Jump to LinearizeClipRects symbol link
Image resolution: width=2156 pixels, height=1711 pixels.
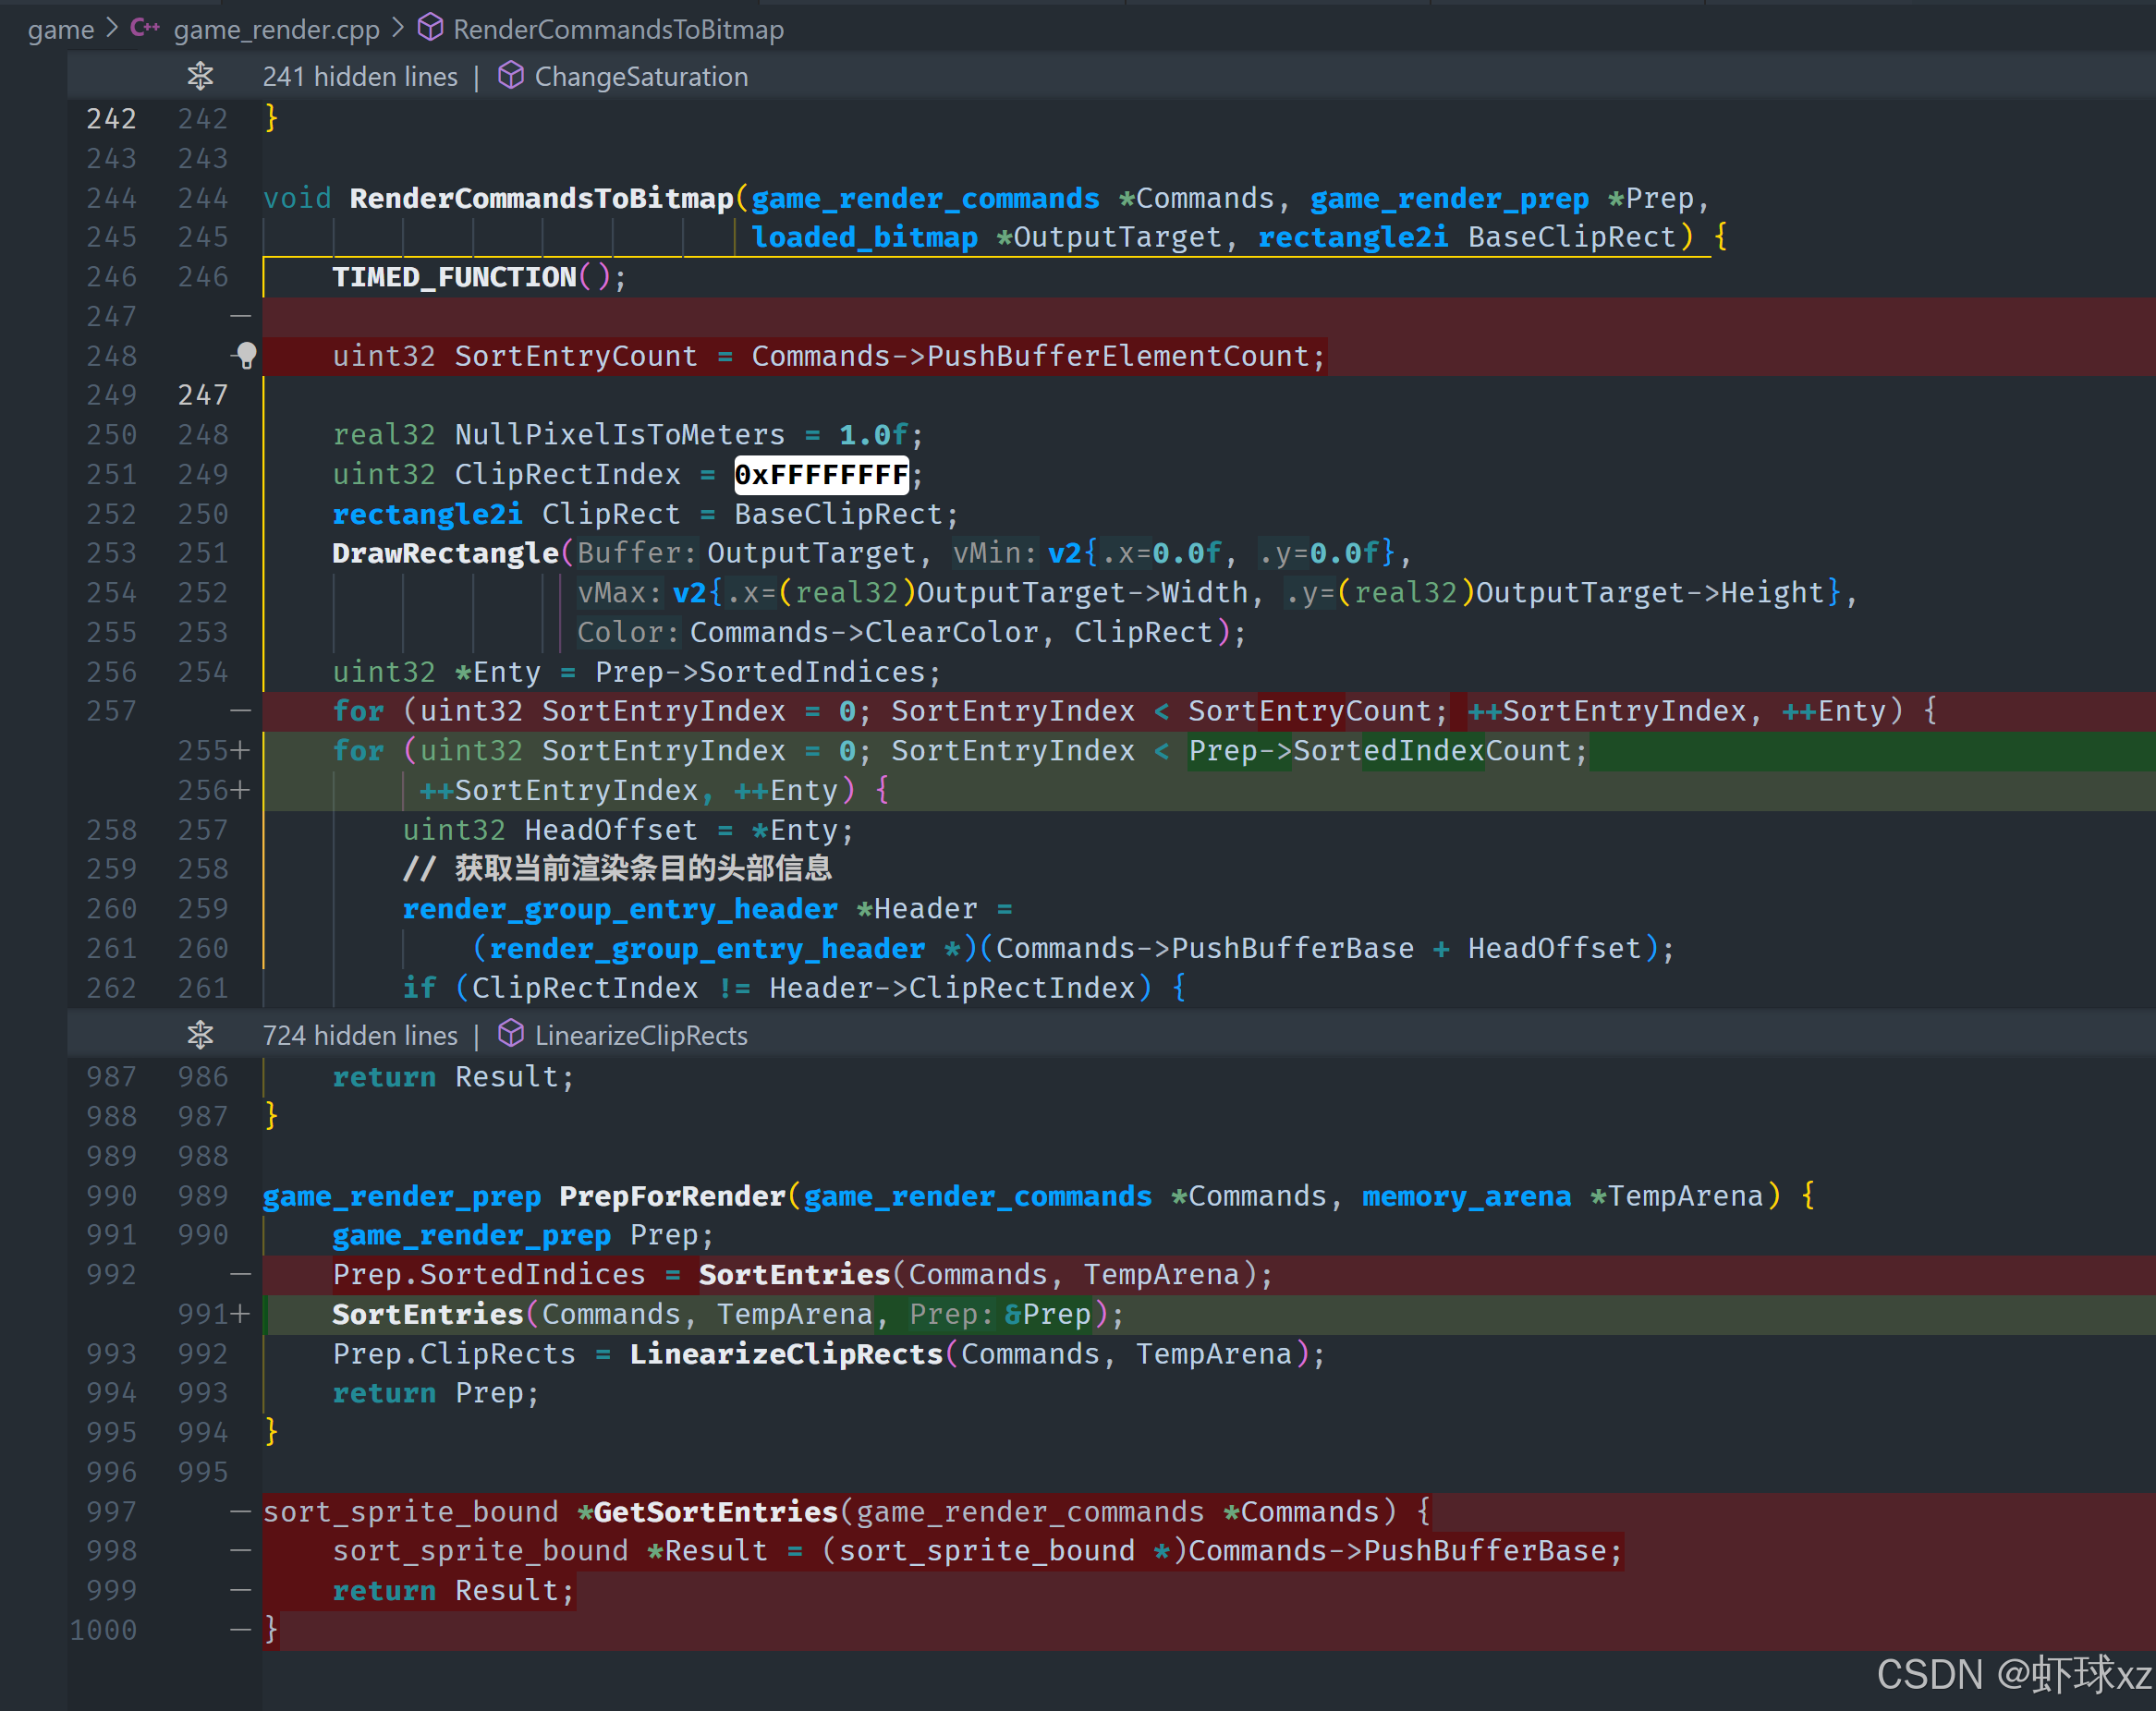[641, 1036]
